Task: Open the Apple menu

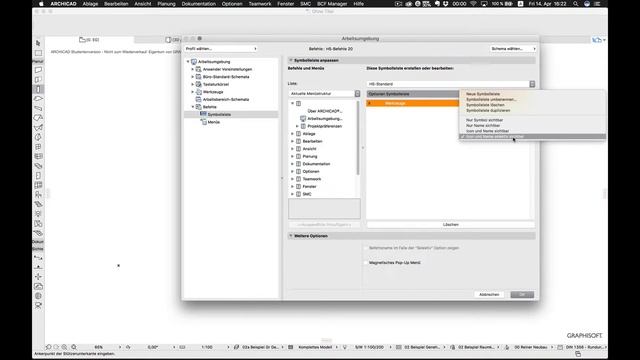Action: coord(41,4)
